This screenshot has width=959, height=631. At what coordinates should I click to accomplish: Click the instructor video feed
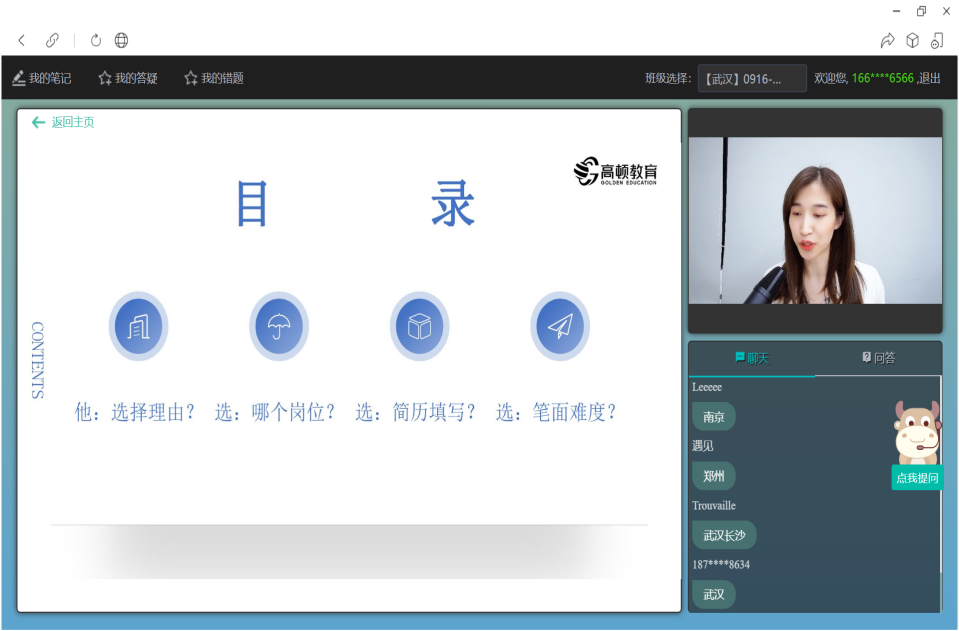click(815, 221)
